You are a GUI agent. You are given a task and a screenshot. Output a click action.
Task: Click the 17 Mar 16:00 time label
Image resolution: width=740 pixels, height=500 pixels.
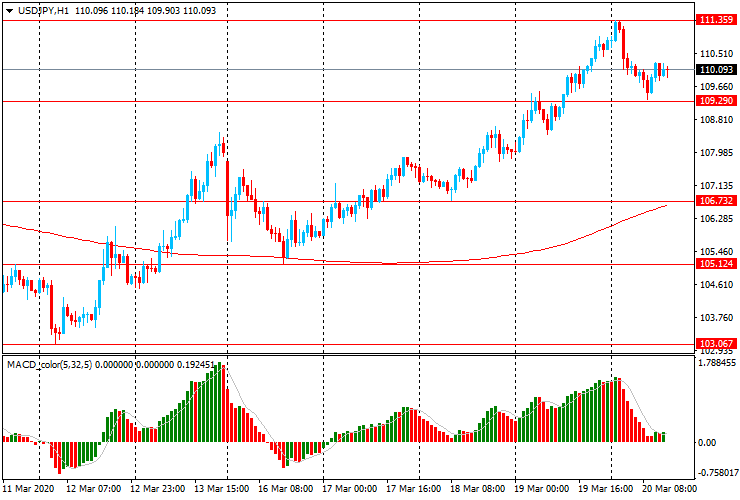click(x=414, y=489)
